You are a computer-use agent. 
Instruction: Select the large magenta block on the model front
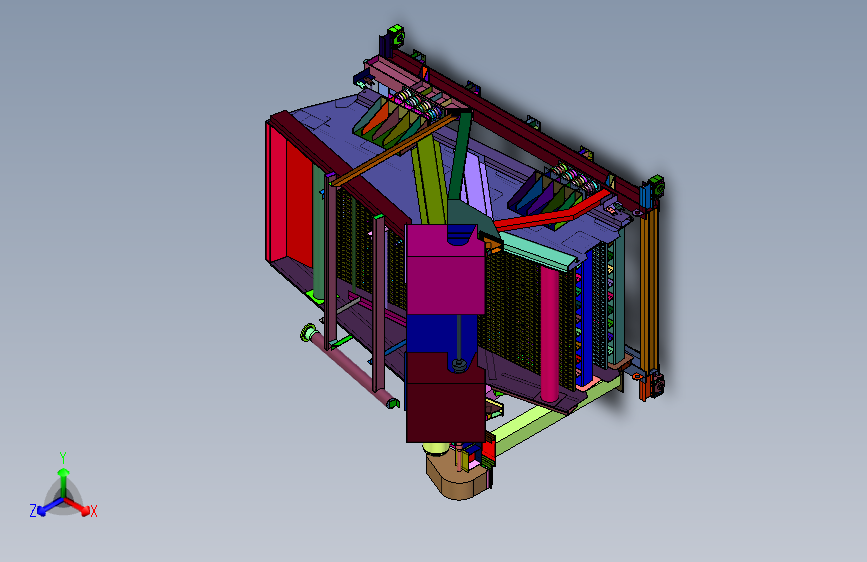[445, 270]
